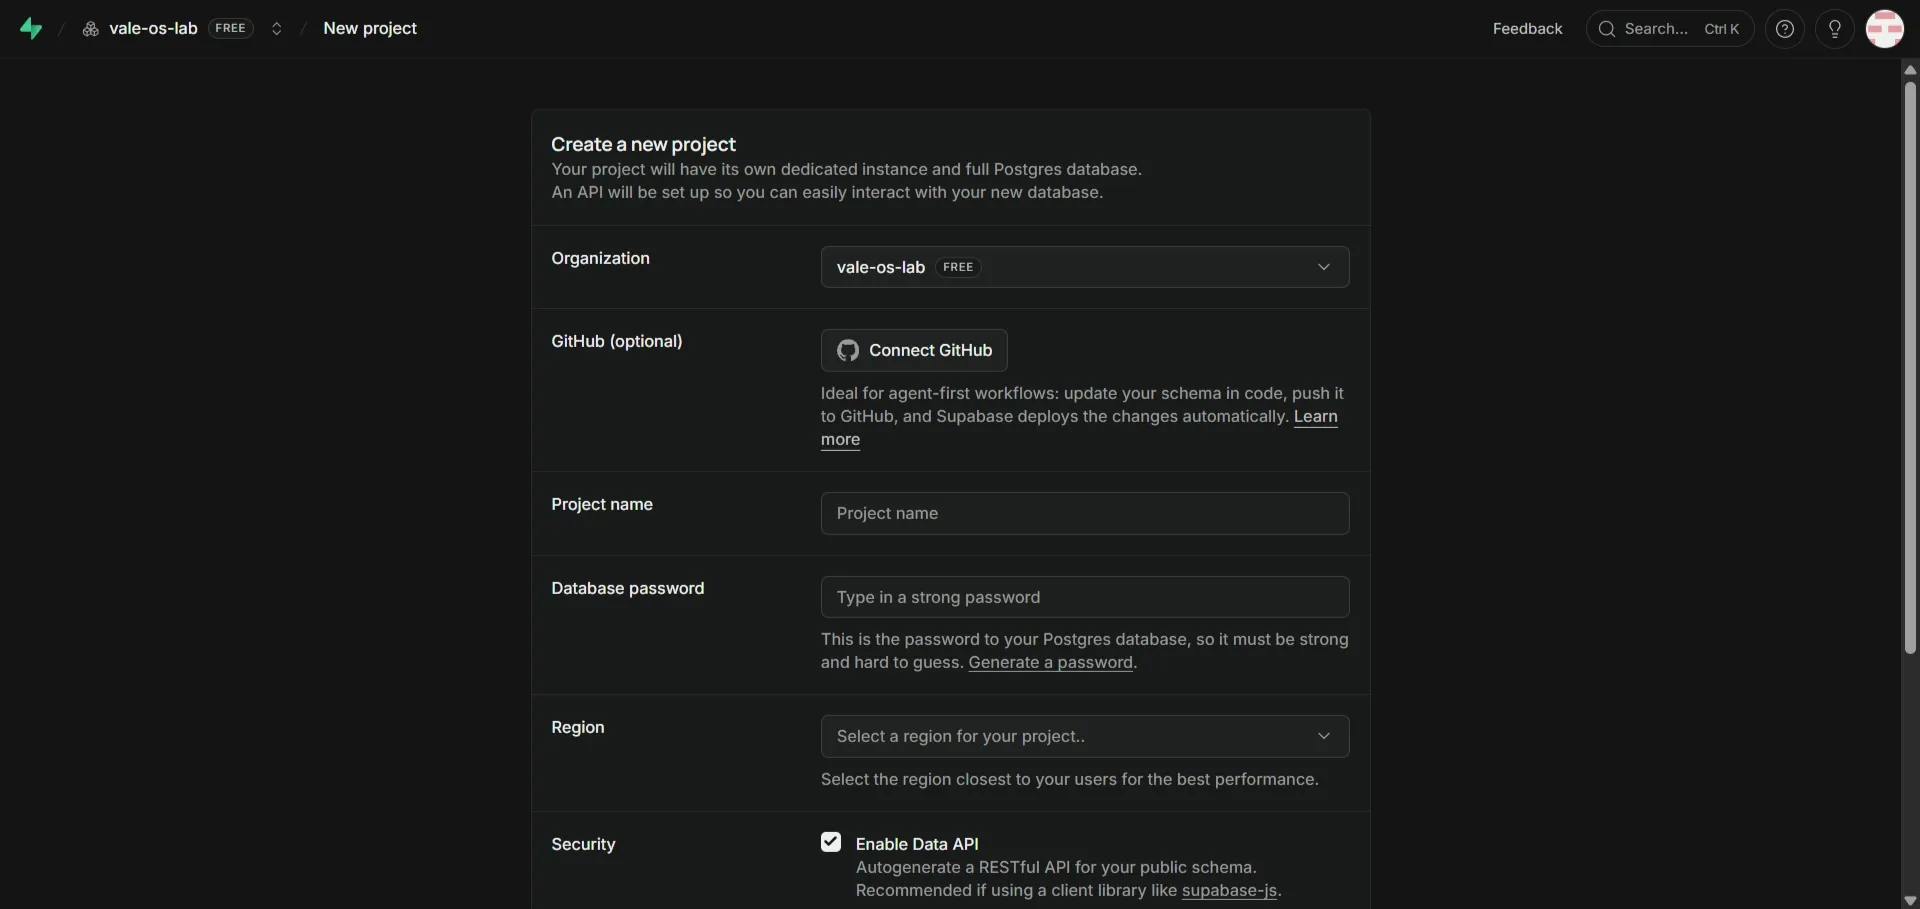Click the scrollbar down arrow
The width and height of the screenshot is (1920, 909).
tap(1910, 900)
